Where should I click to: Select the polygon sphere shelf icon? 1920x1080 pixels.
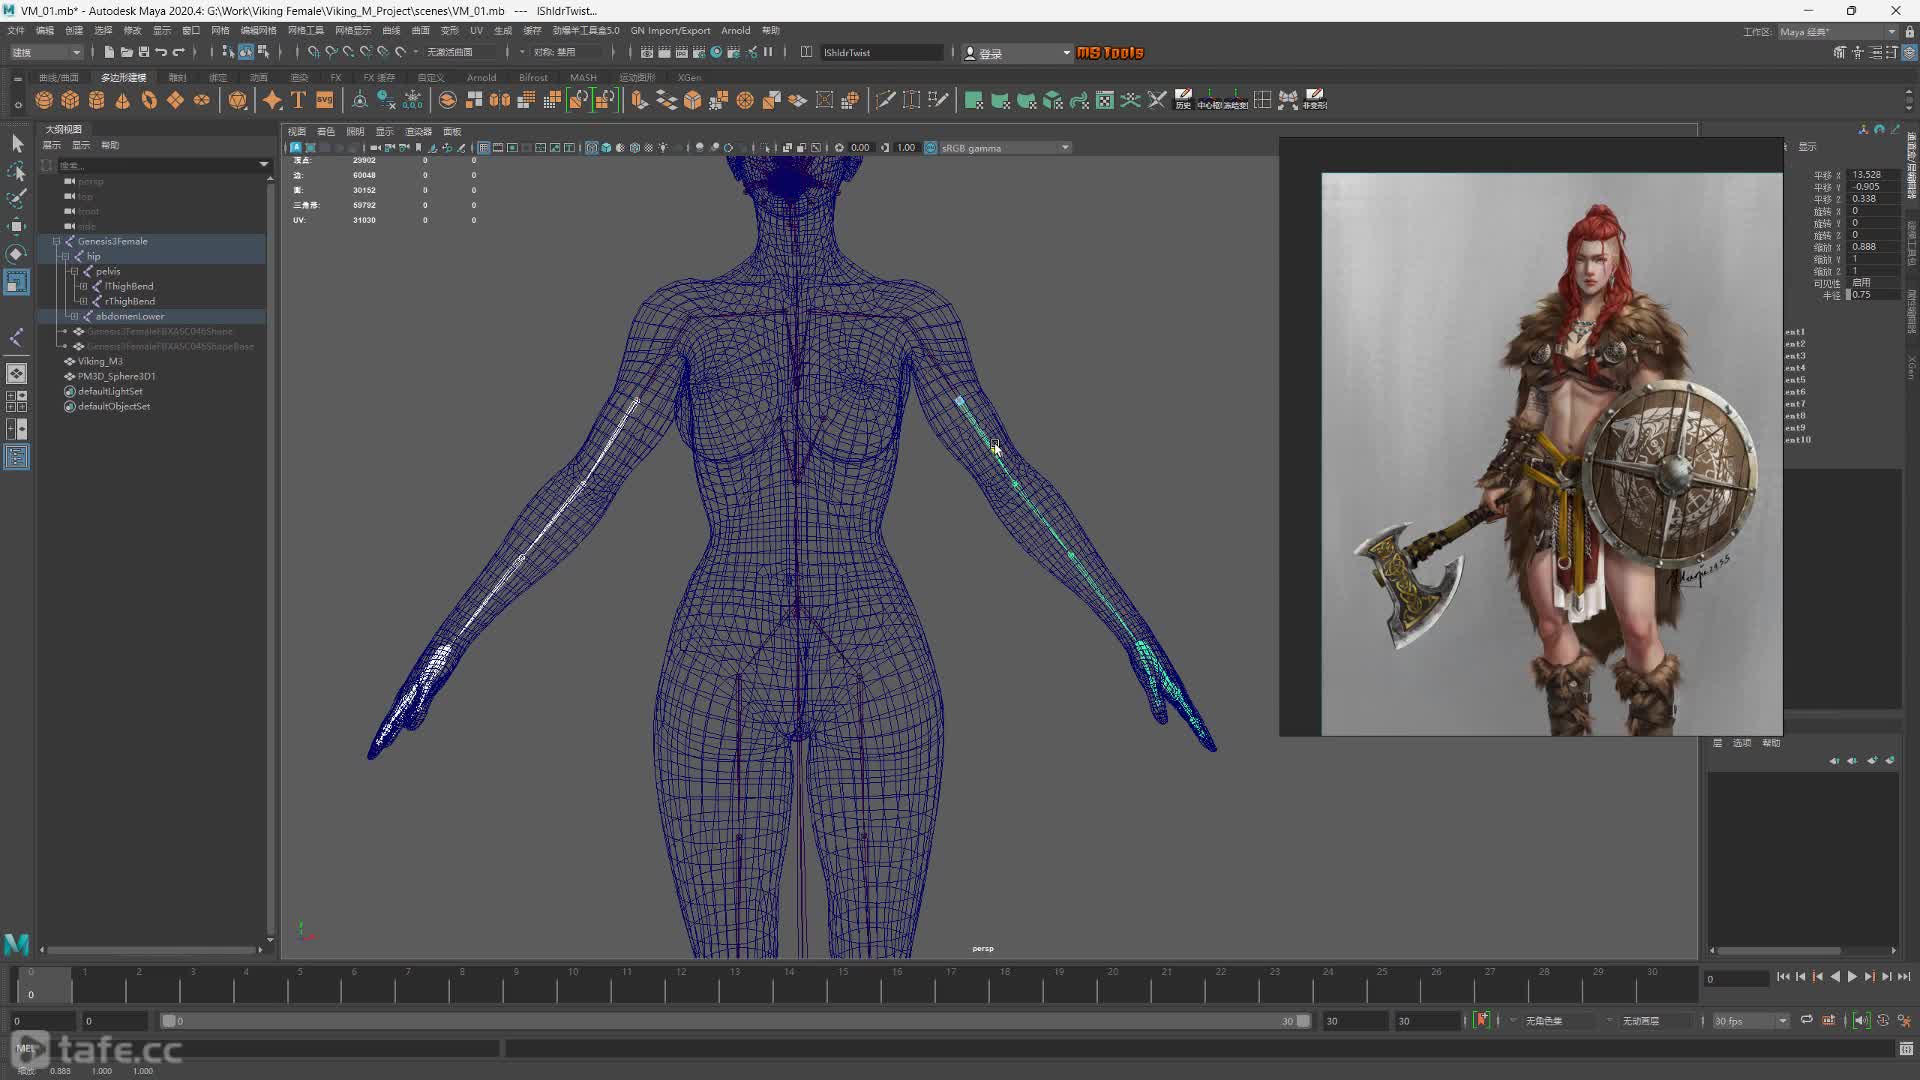pyautogui.click(x=44, y=100)
